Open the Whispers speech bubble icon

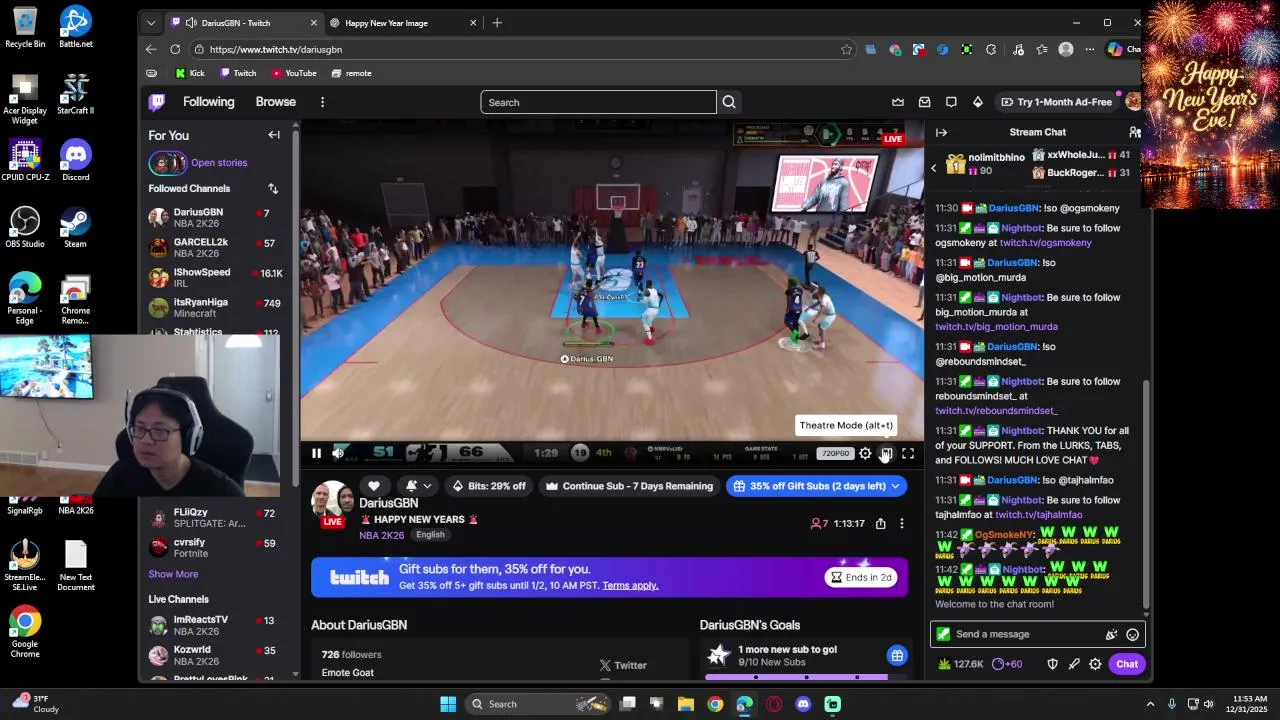coord(951,102)
